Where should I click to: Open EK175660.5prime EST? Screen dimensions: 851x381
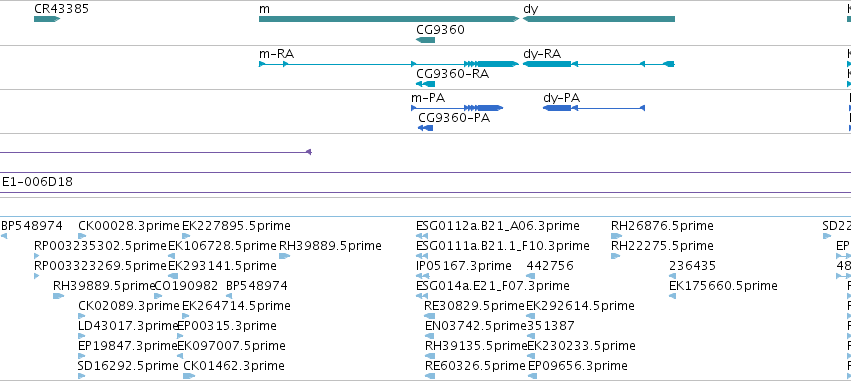723,286
